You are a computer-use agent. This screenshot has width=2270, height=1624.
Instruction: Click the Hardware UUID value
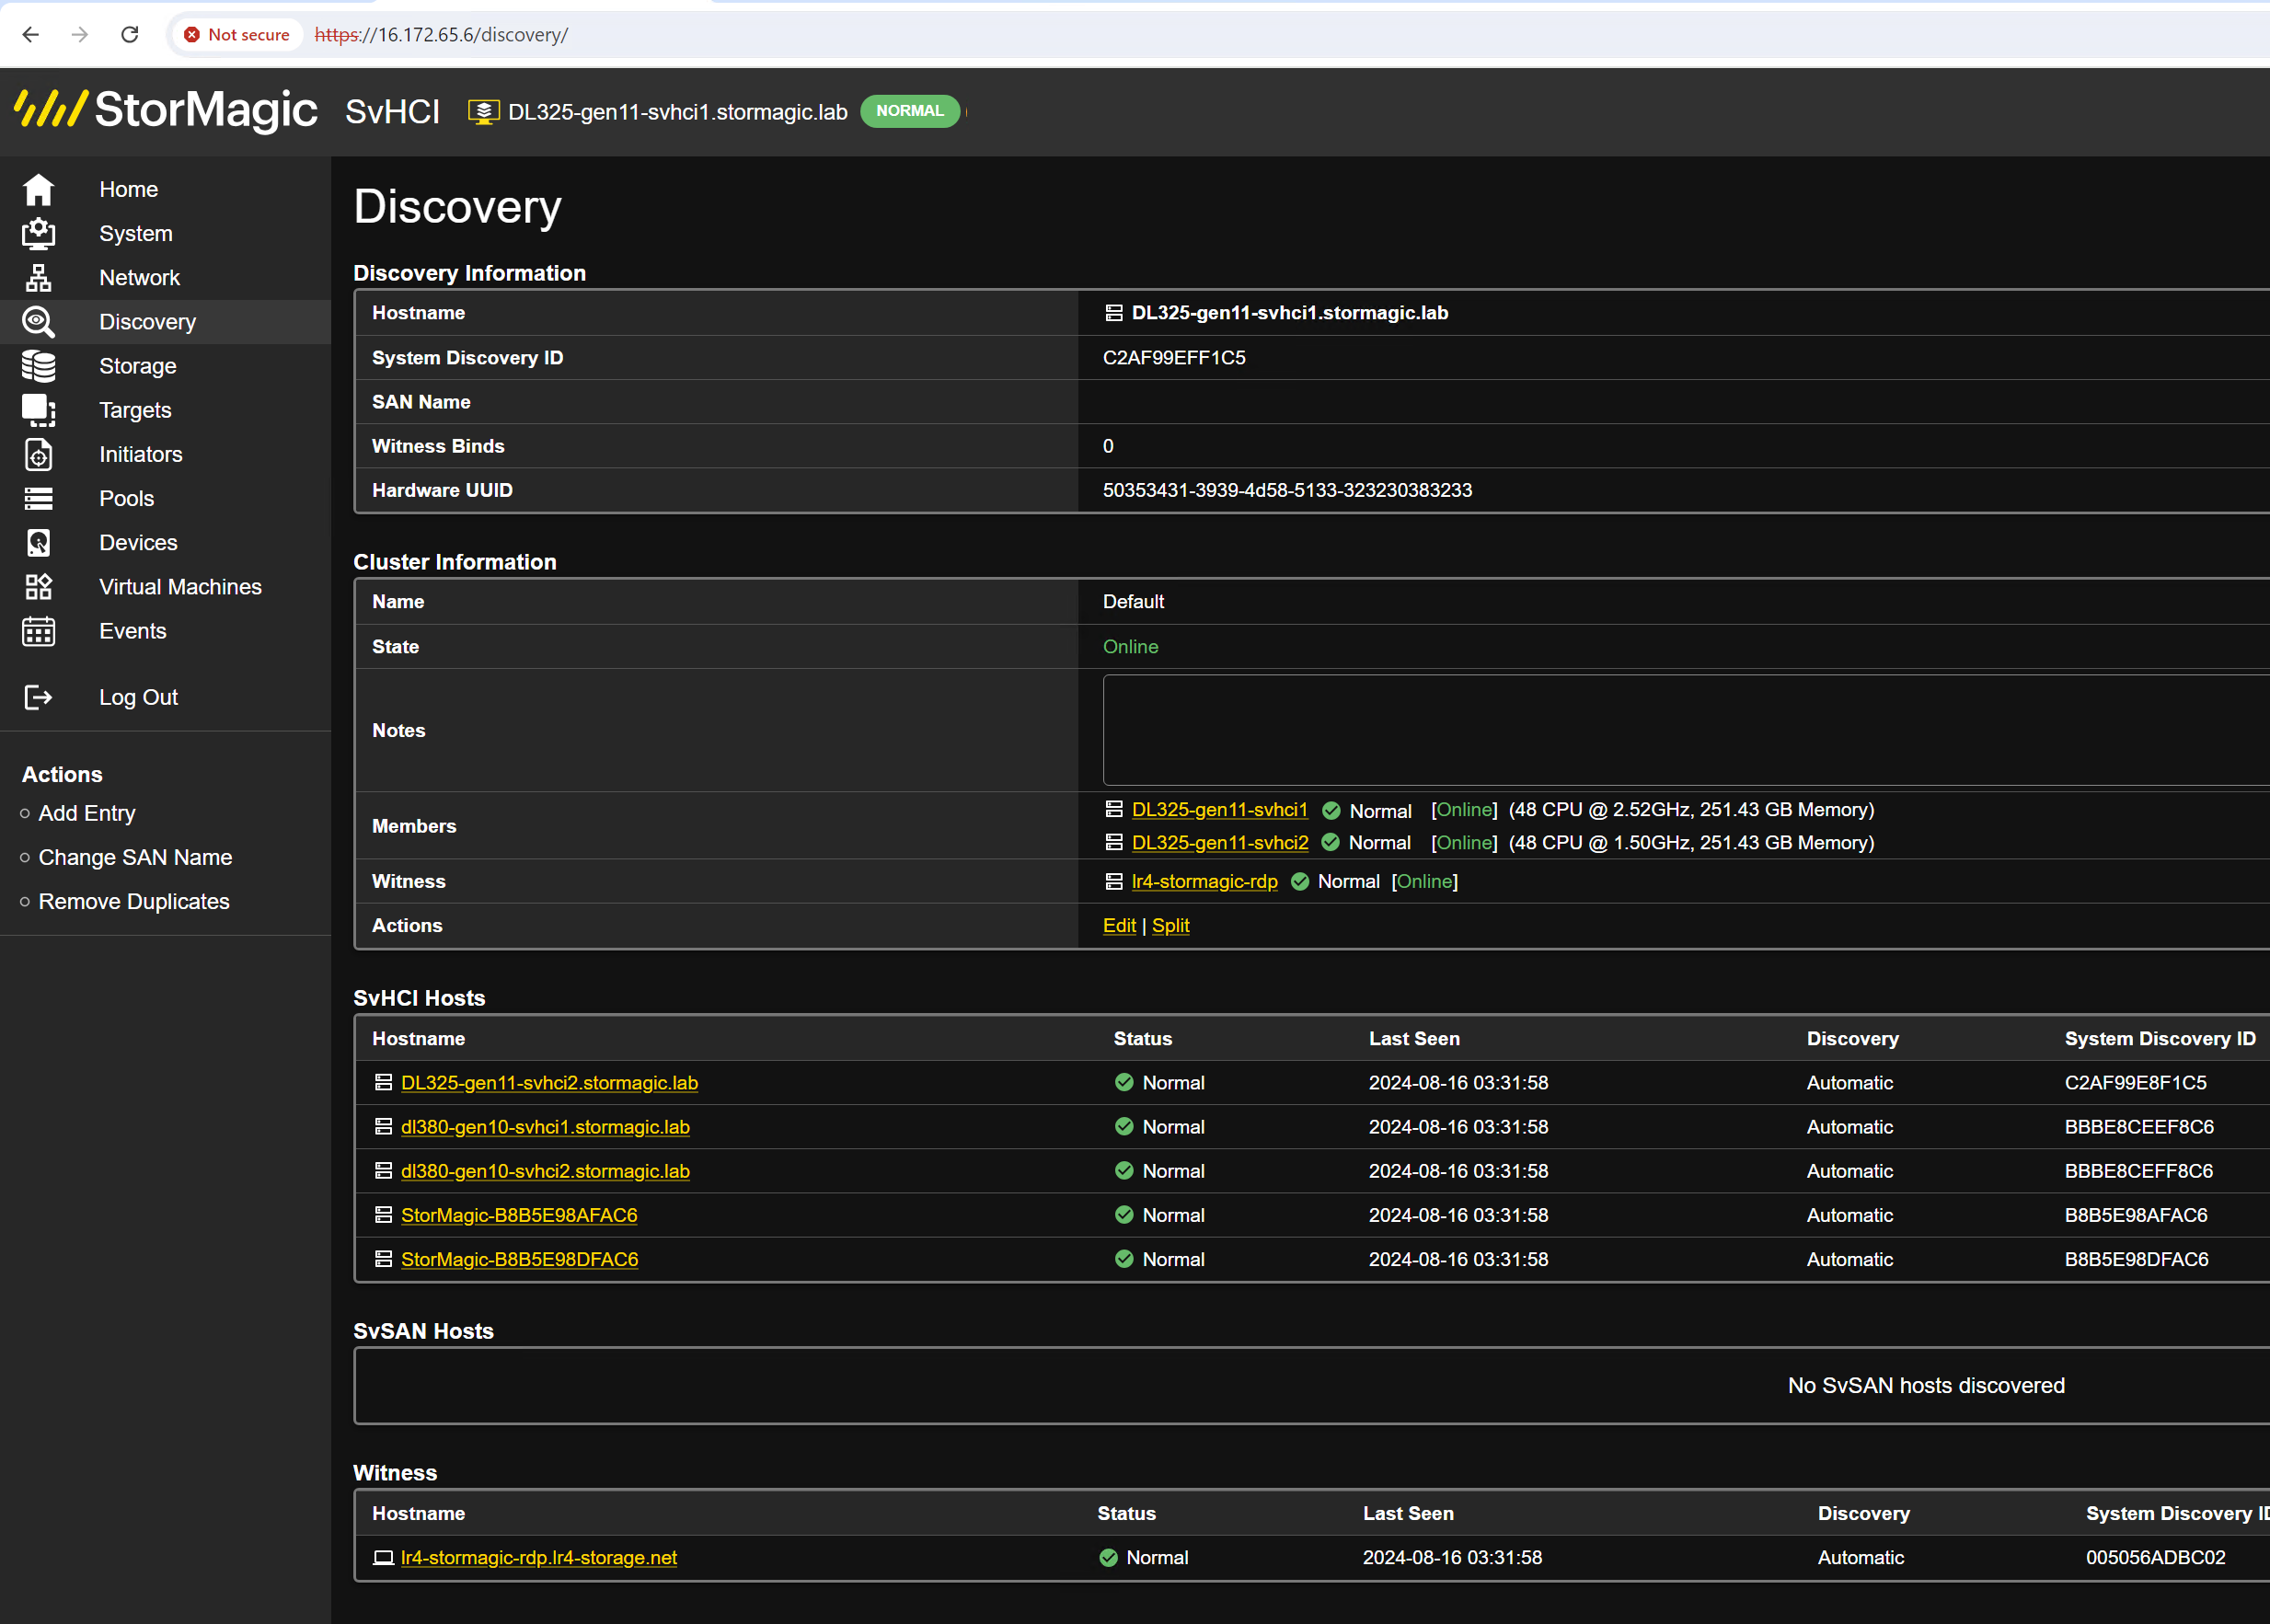1287,490
